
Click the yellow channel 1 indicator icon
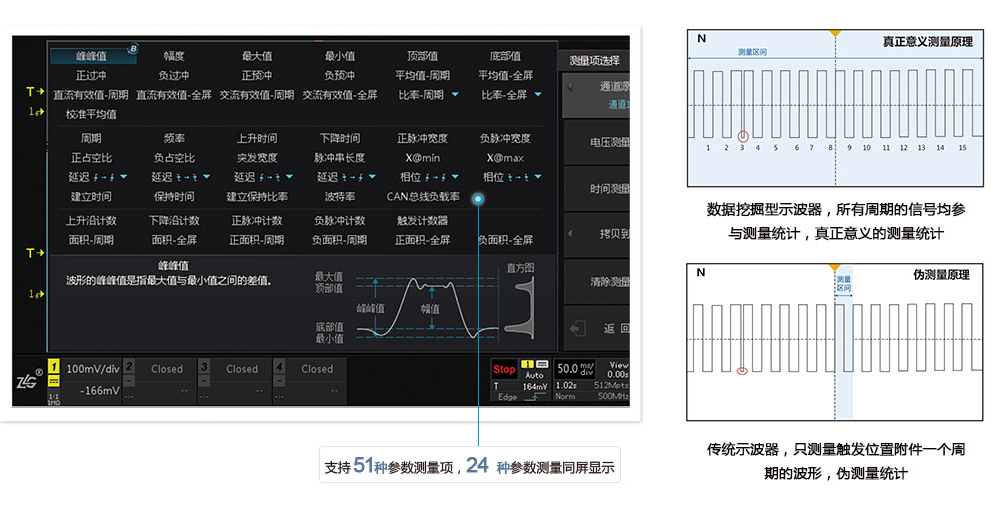point(54,368)
